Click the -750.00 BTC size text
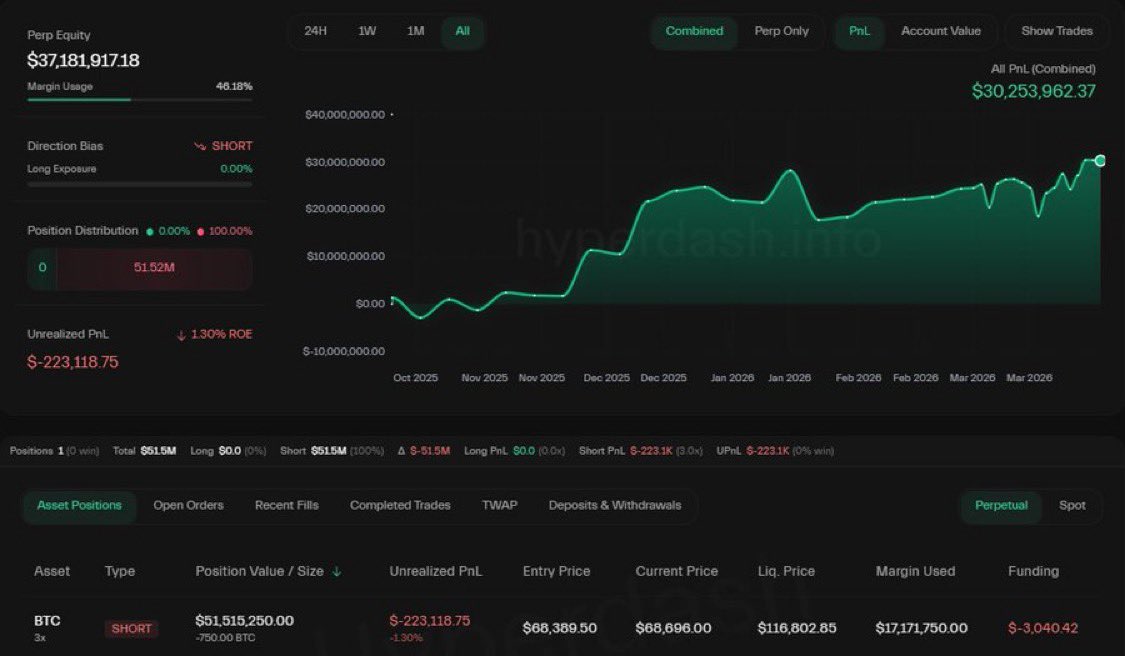1125x656 pixels. (225, 637)
